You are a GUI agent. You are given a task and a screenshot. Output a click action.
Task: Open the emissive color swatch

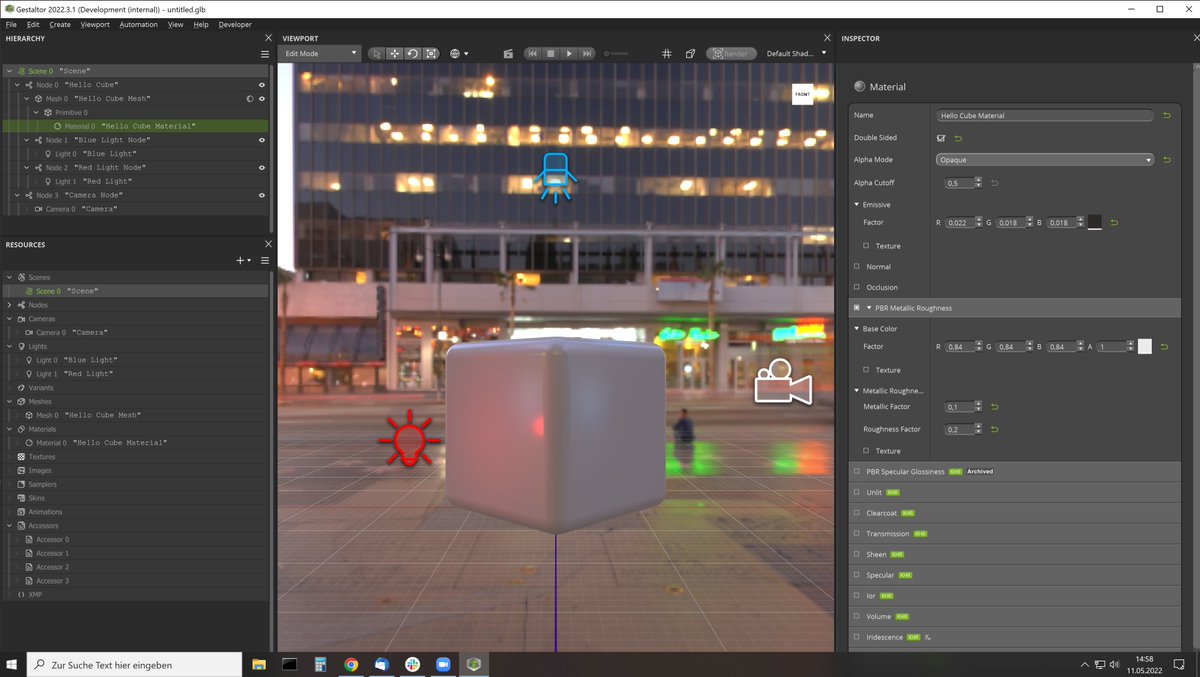pos(1094,222)
